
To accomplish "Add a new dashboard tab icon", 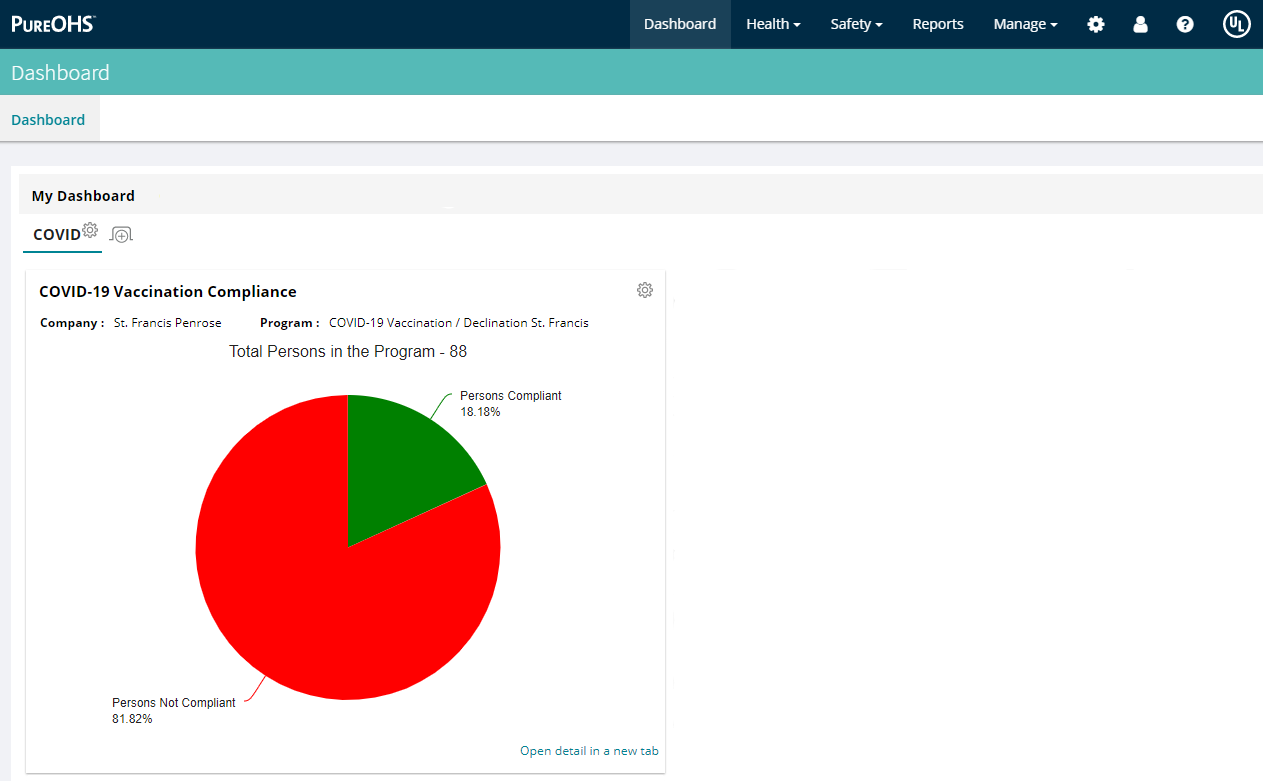I will 121,234.
